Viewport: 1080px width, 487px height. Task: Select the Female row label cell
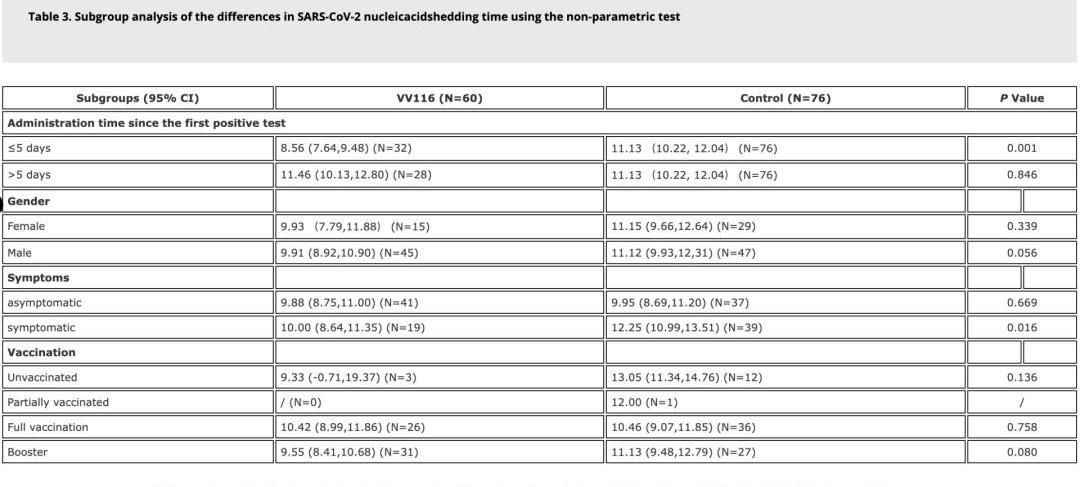coord(26,226)
